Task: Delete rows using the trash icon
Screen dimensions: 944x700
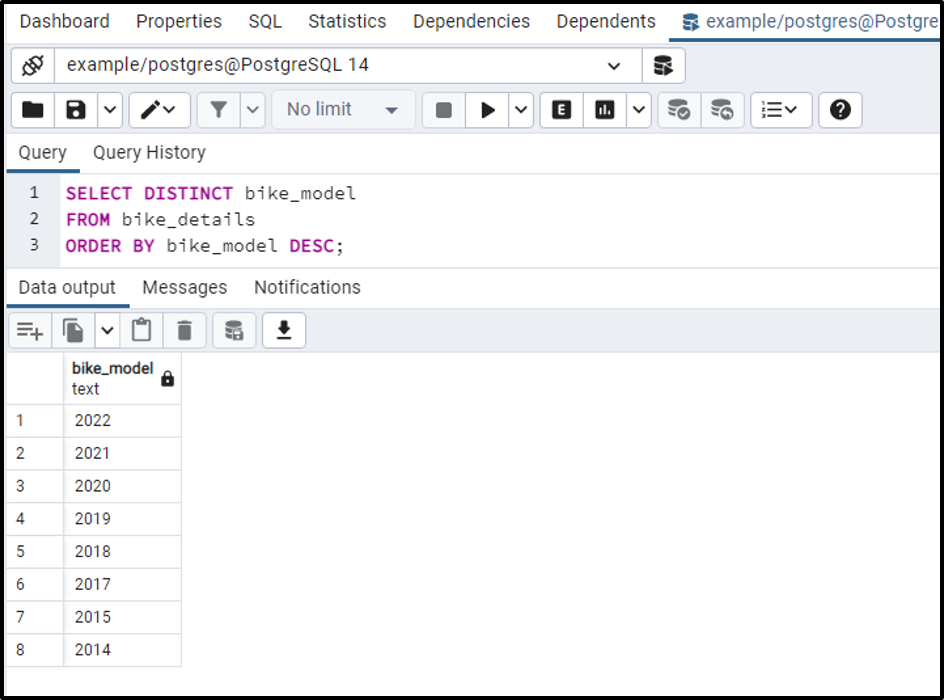Action: tap(185, 330)
